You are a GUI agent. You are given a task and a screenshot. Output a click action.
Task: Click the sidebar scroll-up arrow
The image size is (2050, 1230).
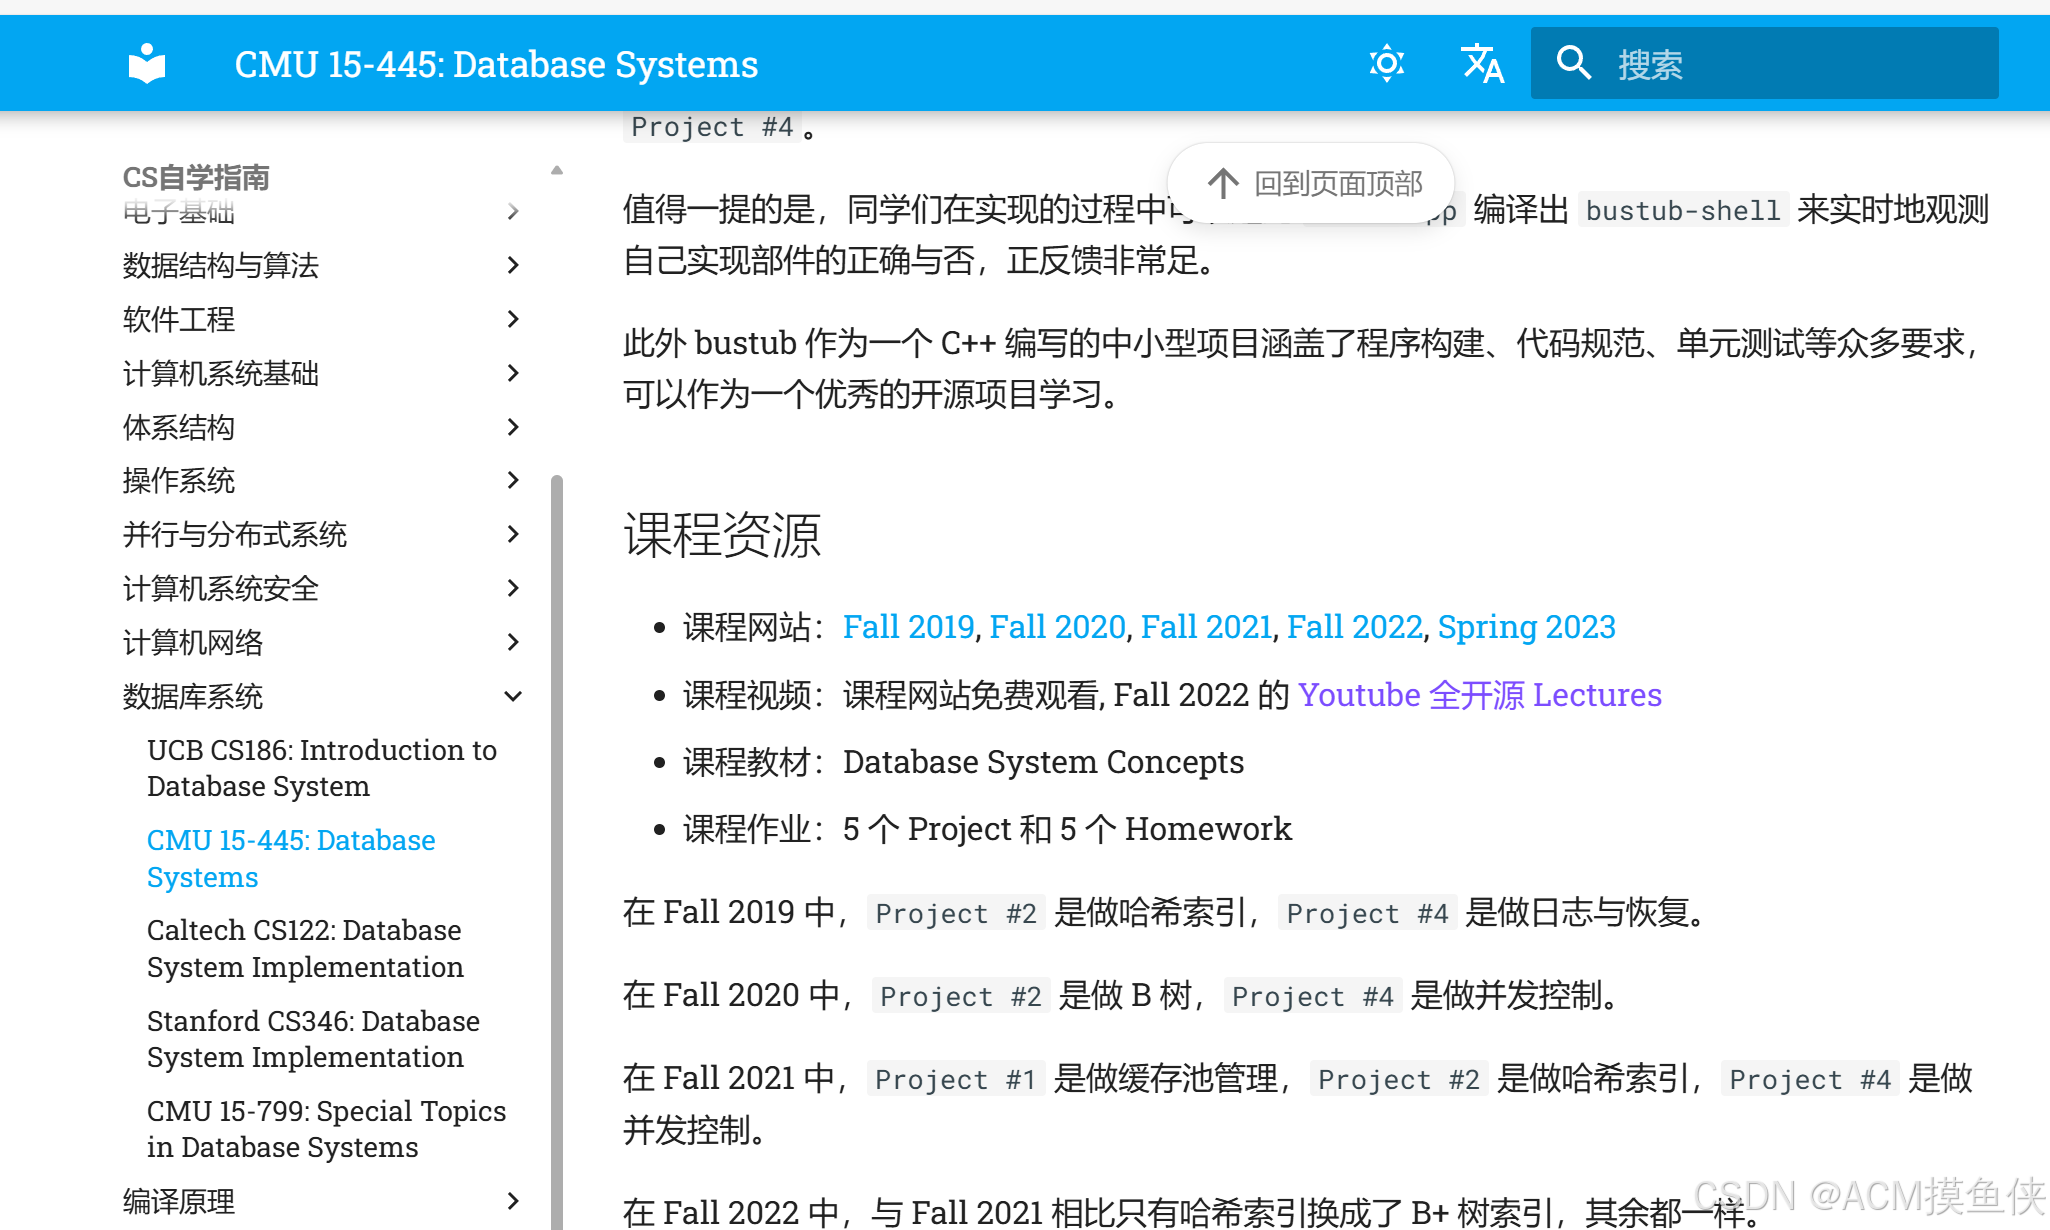click(x=557, y=170)
